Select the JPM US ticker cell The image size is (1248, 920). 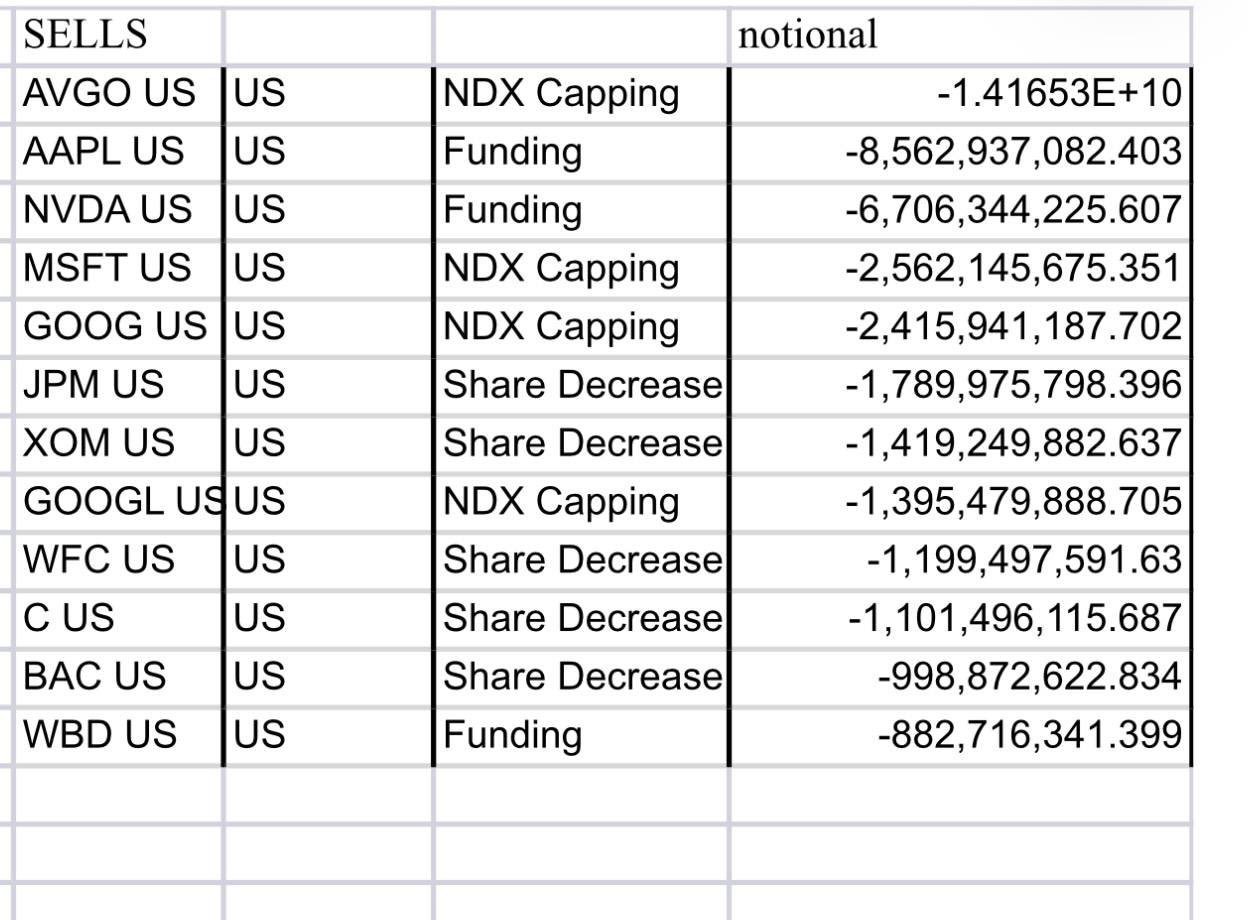tap(118, 385)
